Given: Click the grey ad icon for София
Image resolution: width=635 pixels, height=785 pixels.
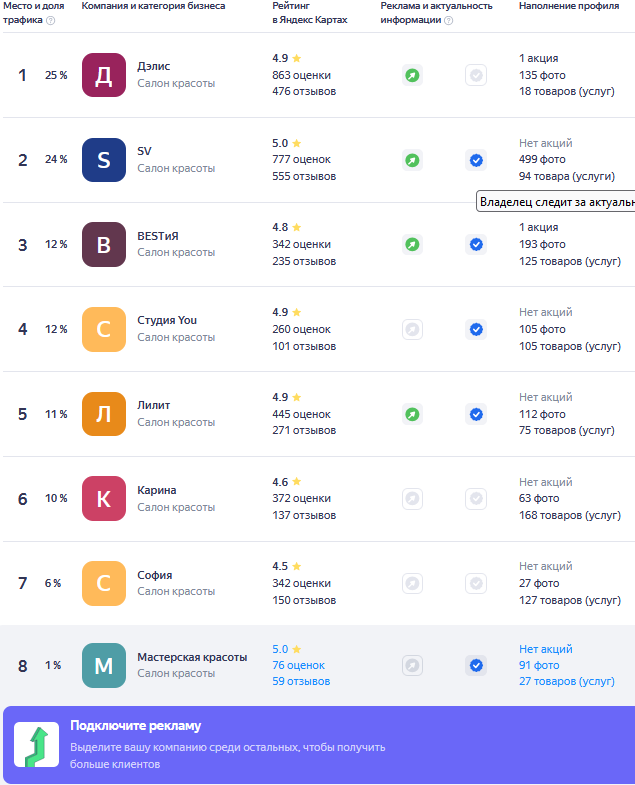Looking at the screenshot, I should coord(412,583).
